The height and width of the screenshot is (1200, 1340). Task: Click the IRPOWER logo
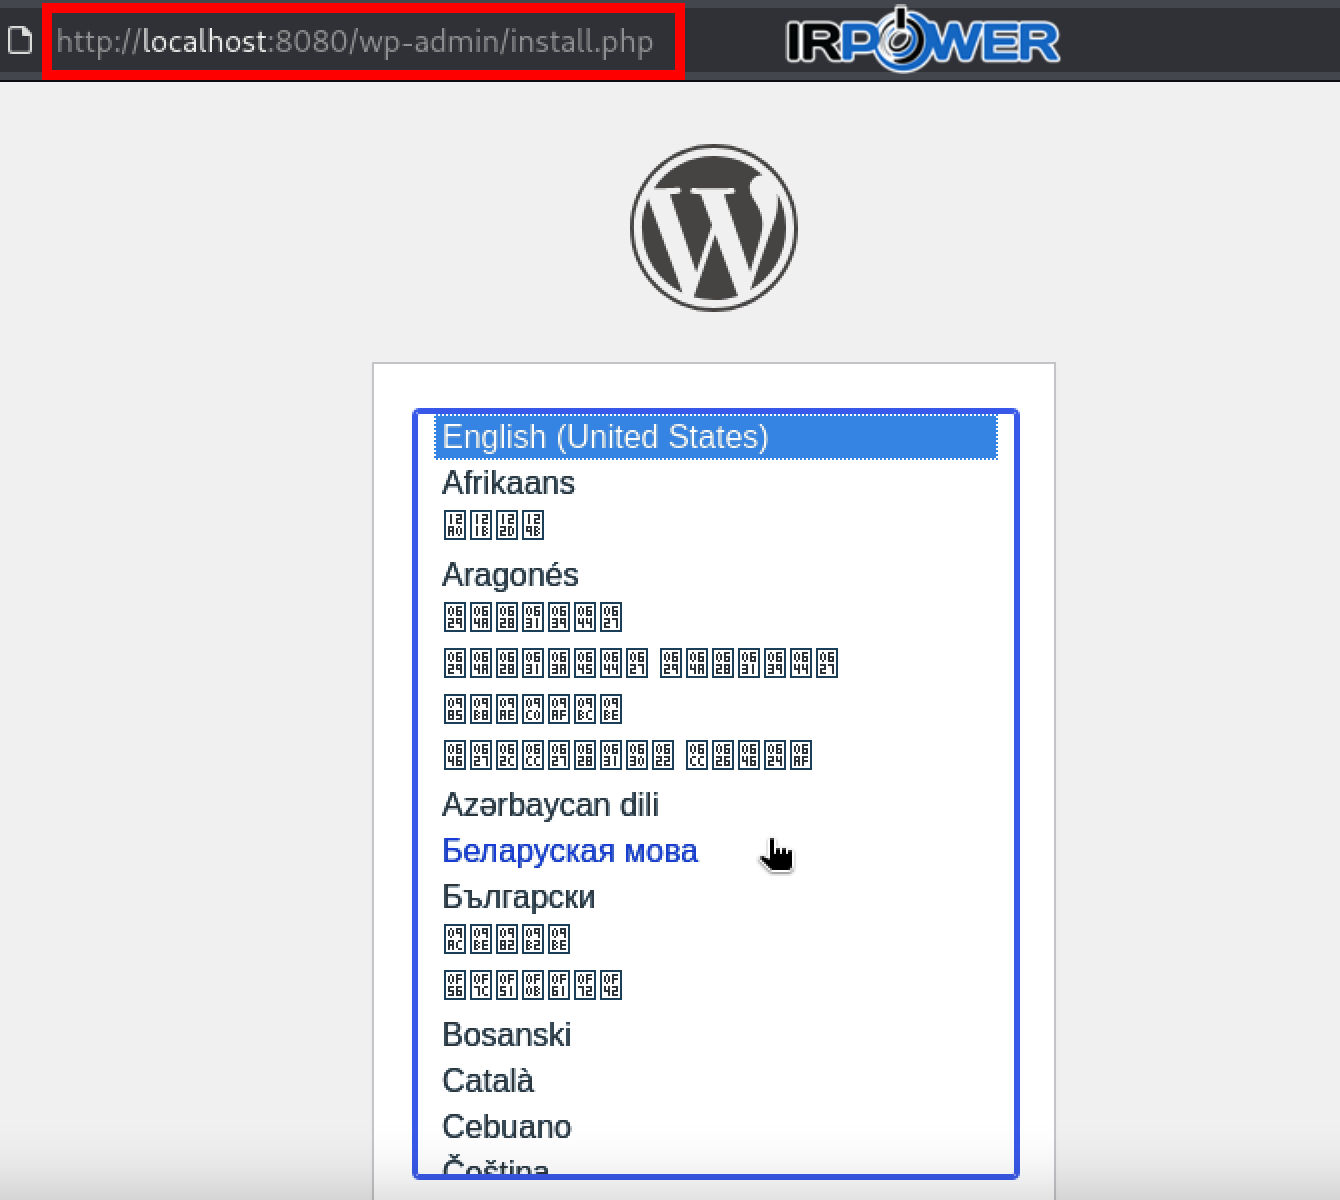point(922,41)
